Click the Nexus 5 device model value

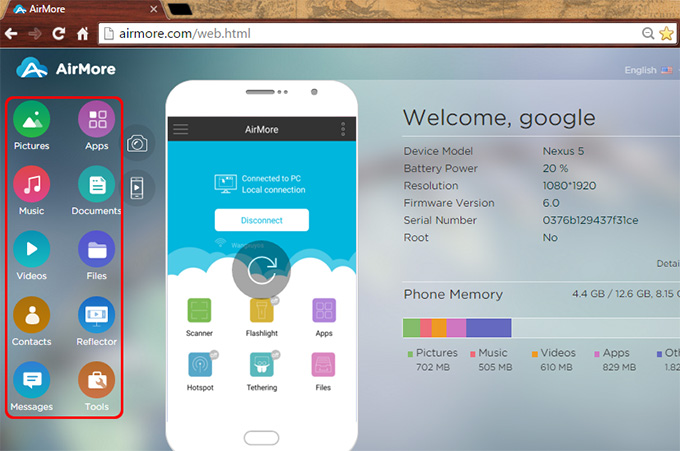tap(563, 151)
